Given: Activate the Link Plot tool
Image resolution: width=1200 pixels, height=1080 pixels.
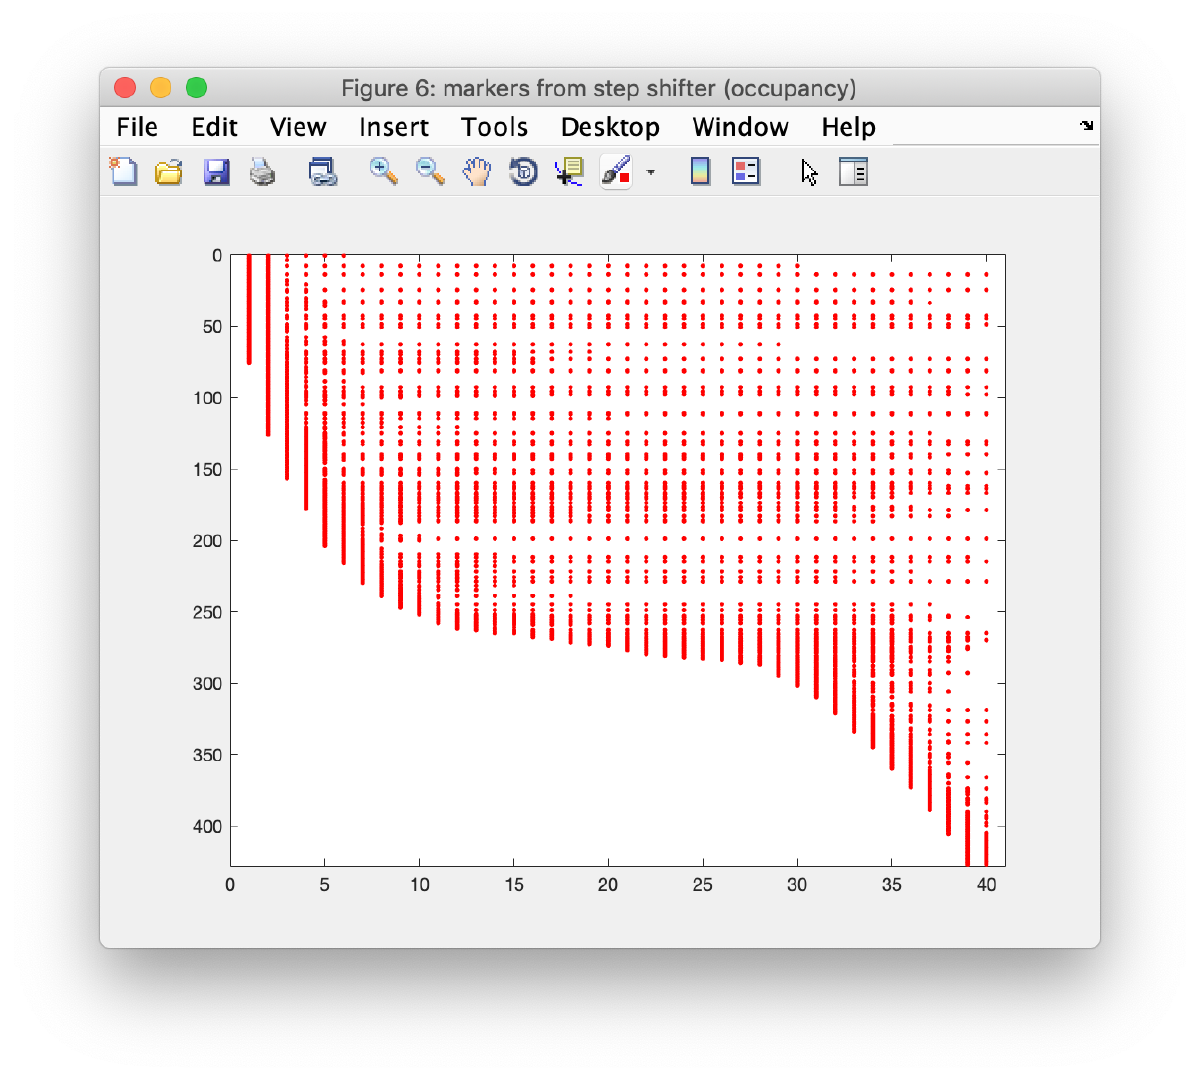Looking at the screenshot, I should click(322, 171).
